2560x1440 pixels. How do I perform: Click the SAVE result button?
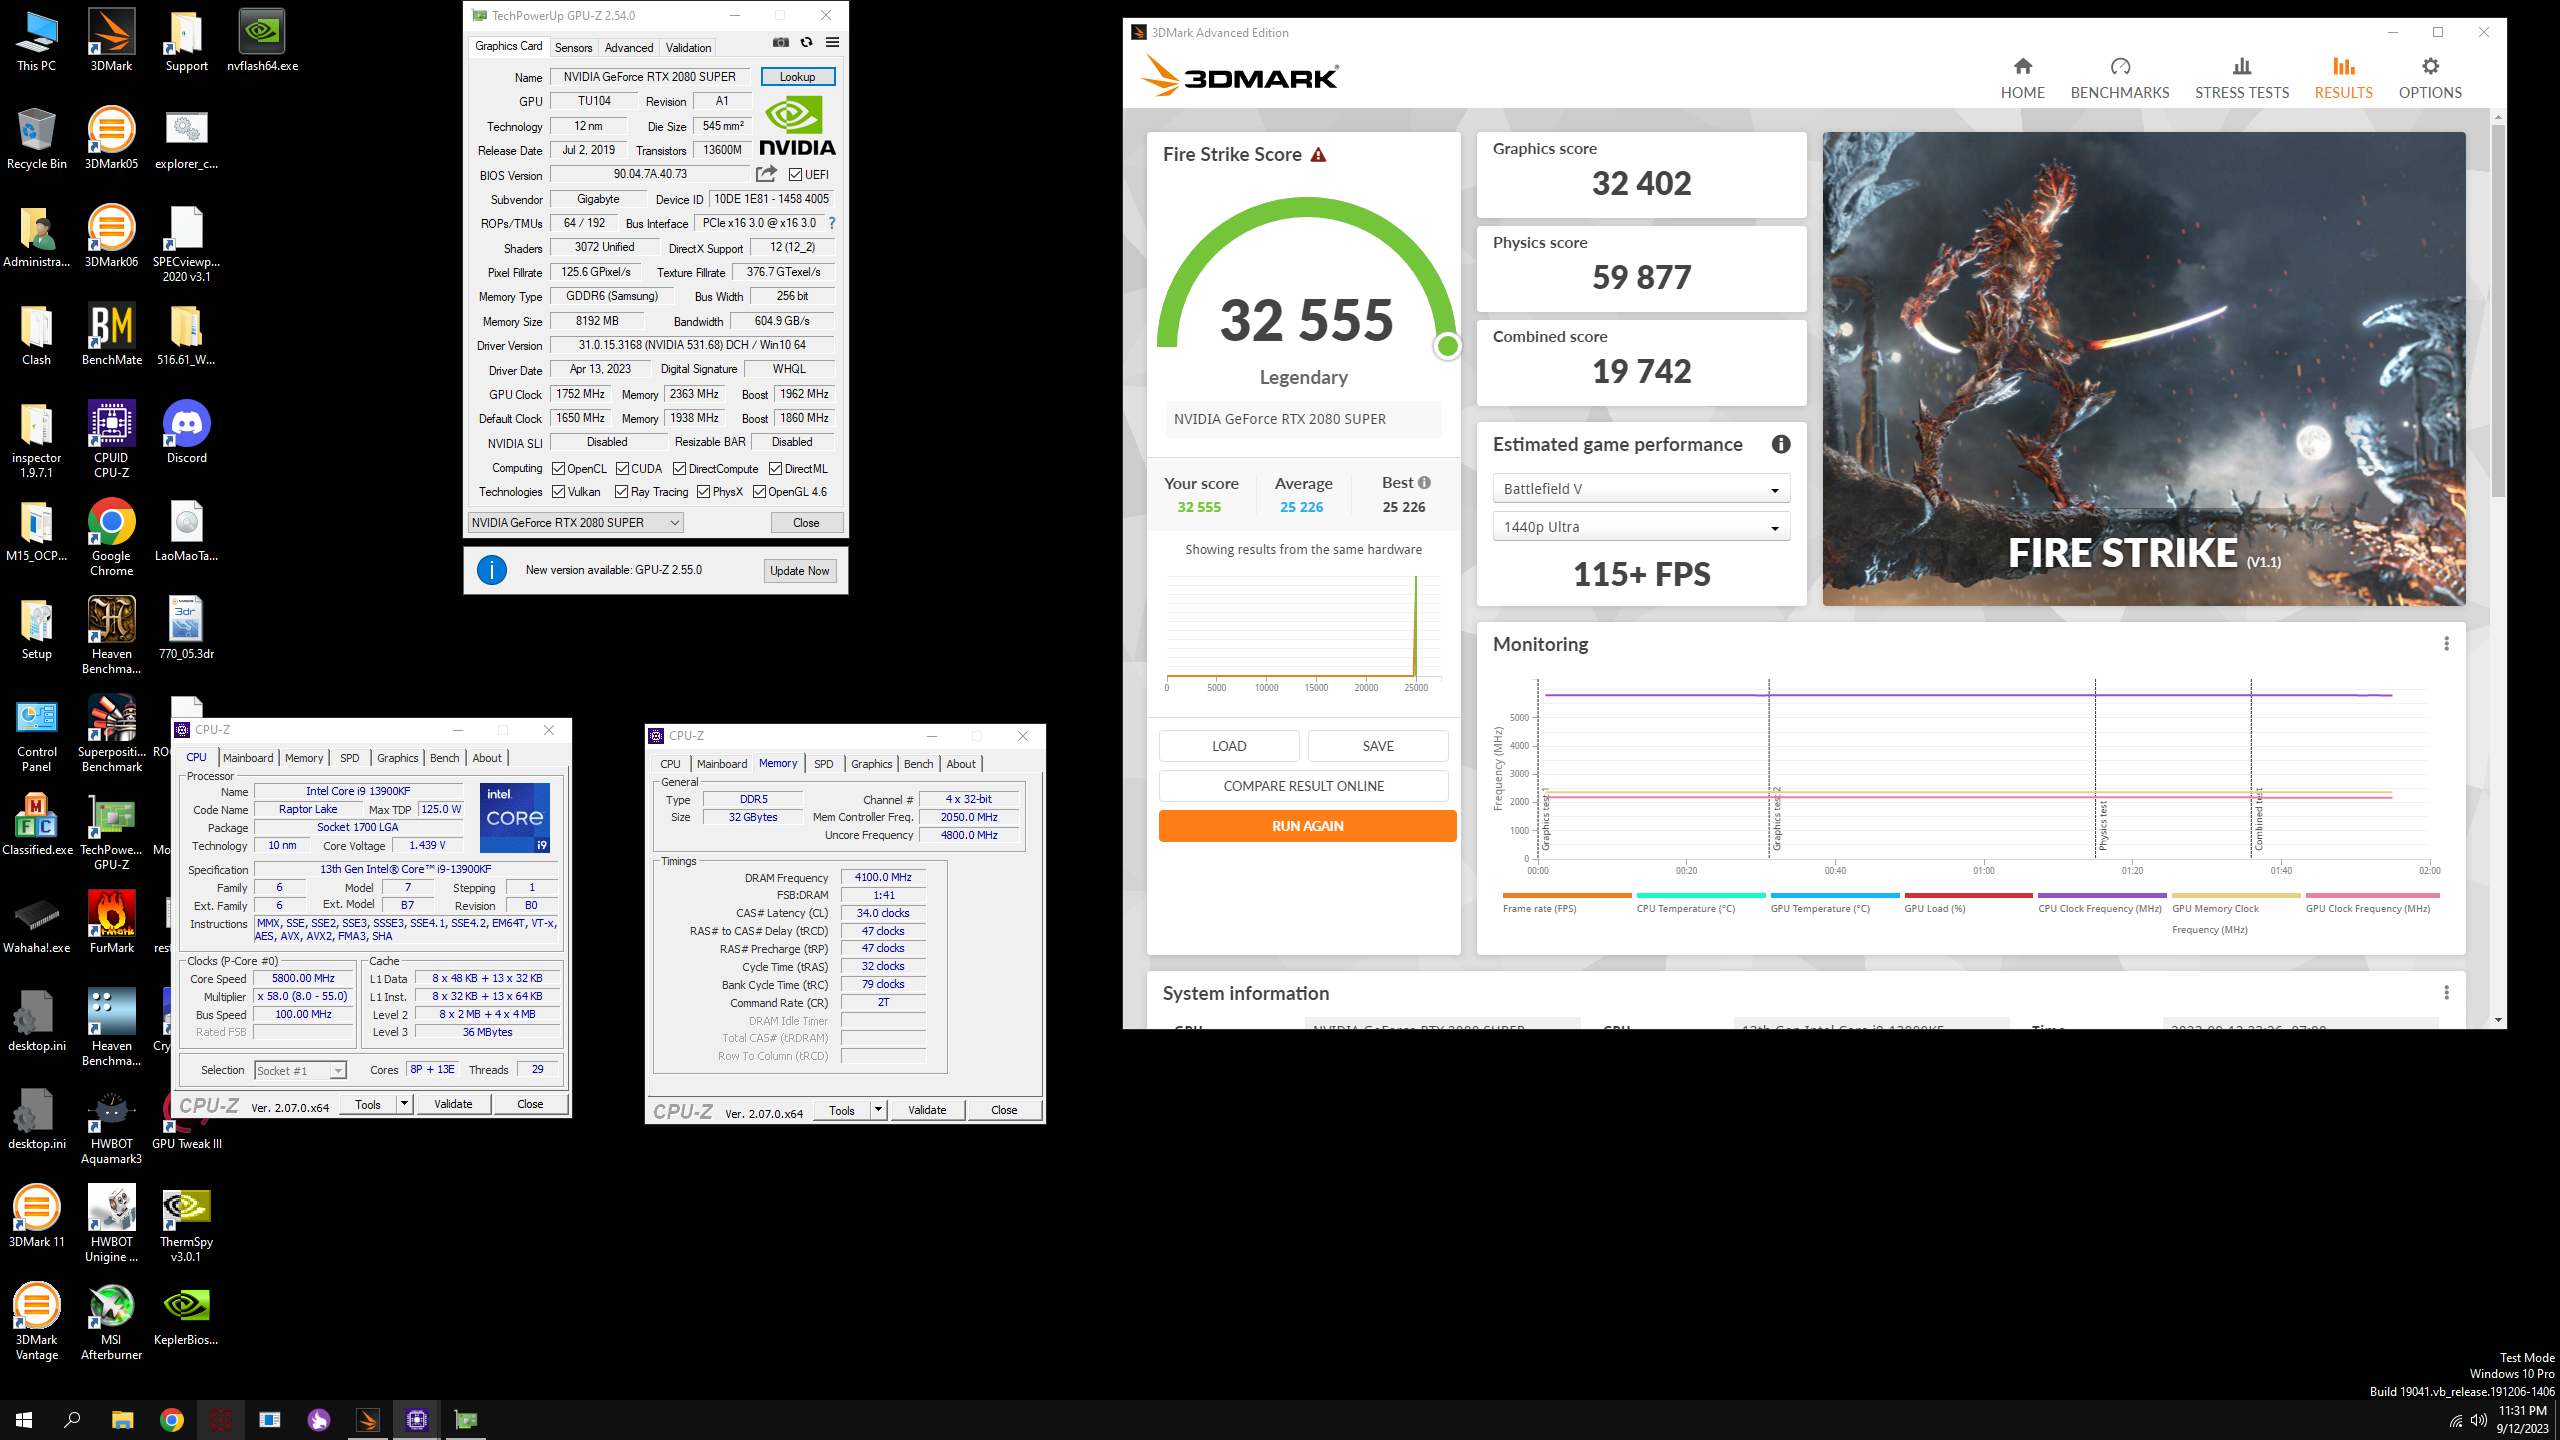[x=1378, y=746]
